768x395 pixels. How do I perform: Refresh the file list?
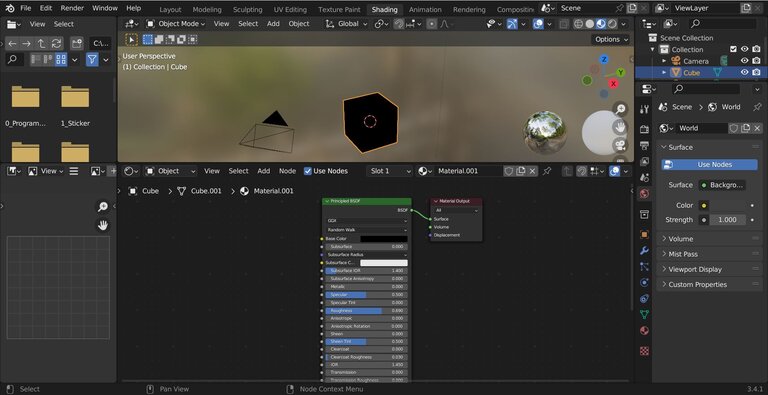[56, 44]
